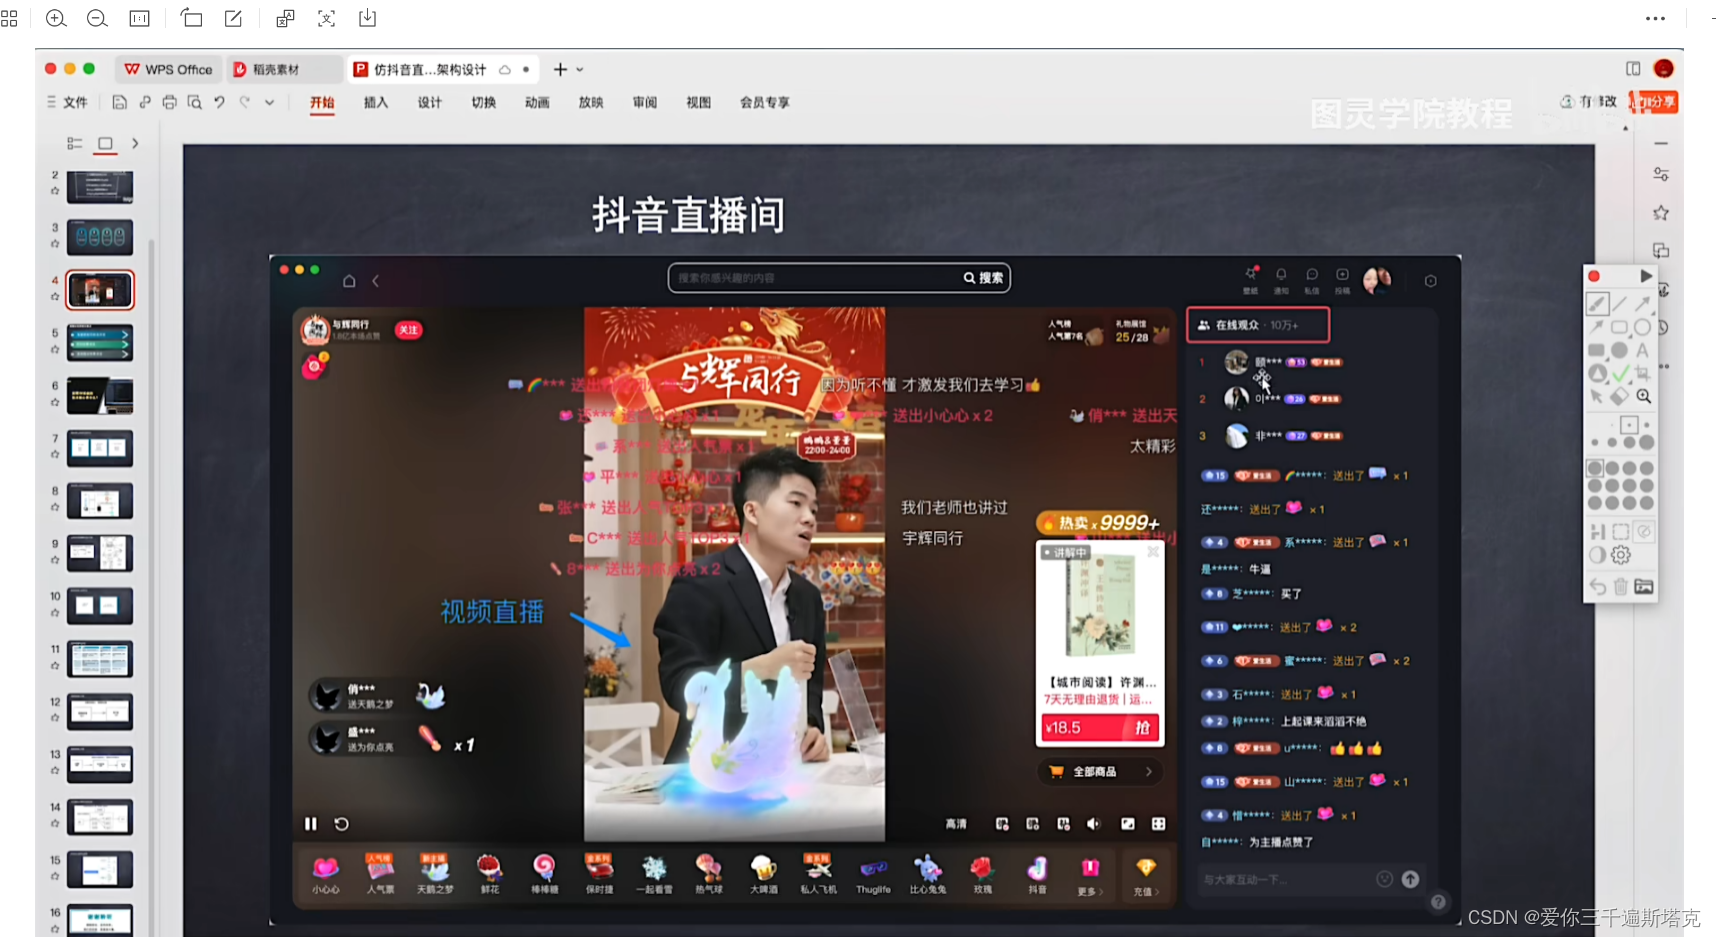Open print preview in WPS toolbar
The height and width of the screenshot is (937, 1716).
[x=194, y=102]
